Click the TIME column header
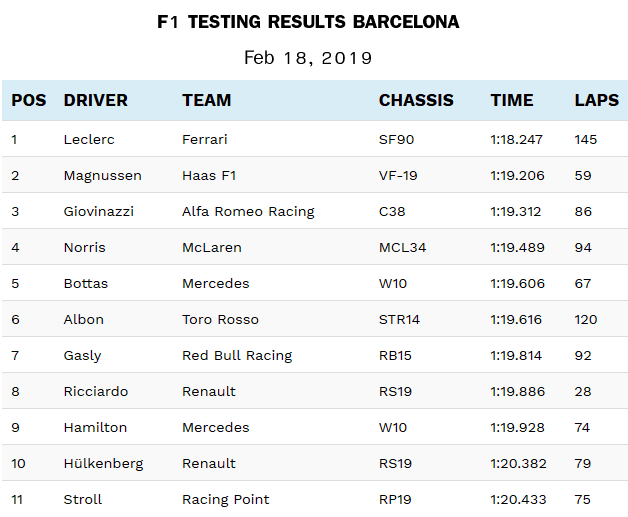This screenshot has height=517, width=628. [x=512, y=100]
